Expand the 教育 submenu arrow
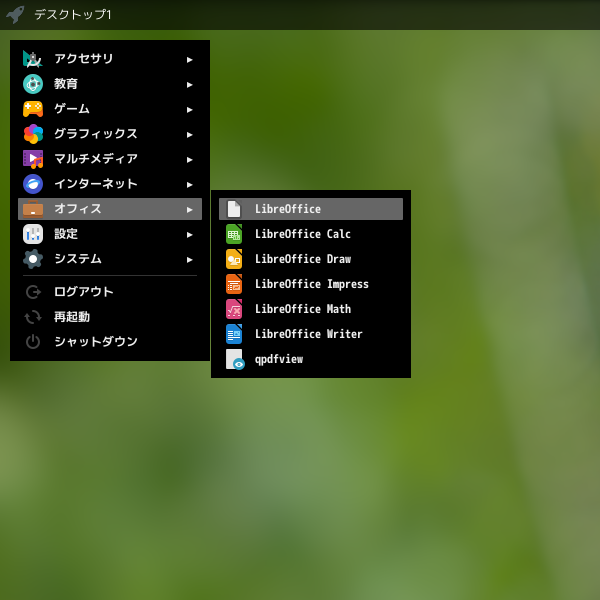Viewport: 600px width, 600px height. (189, 85)
